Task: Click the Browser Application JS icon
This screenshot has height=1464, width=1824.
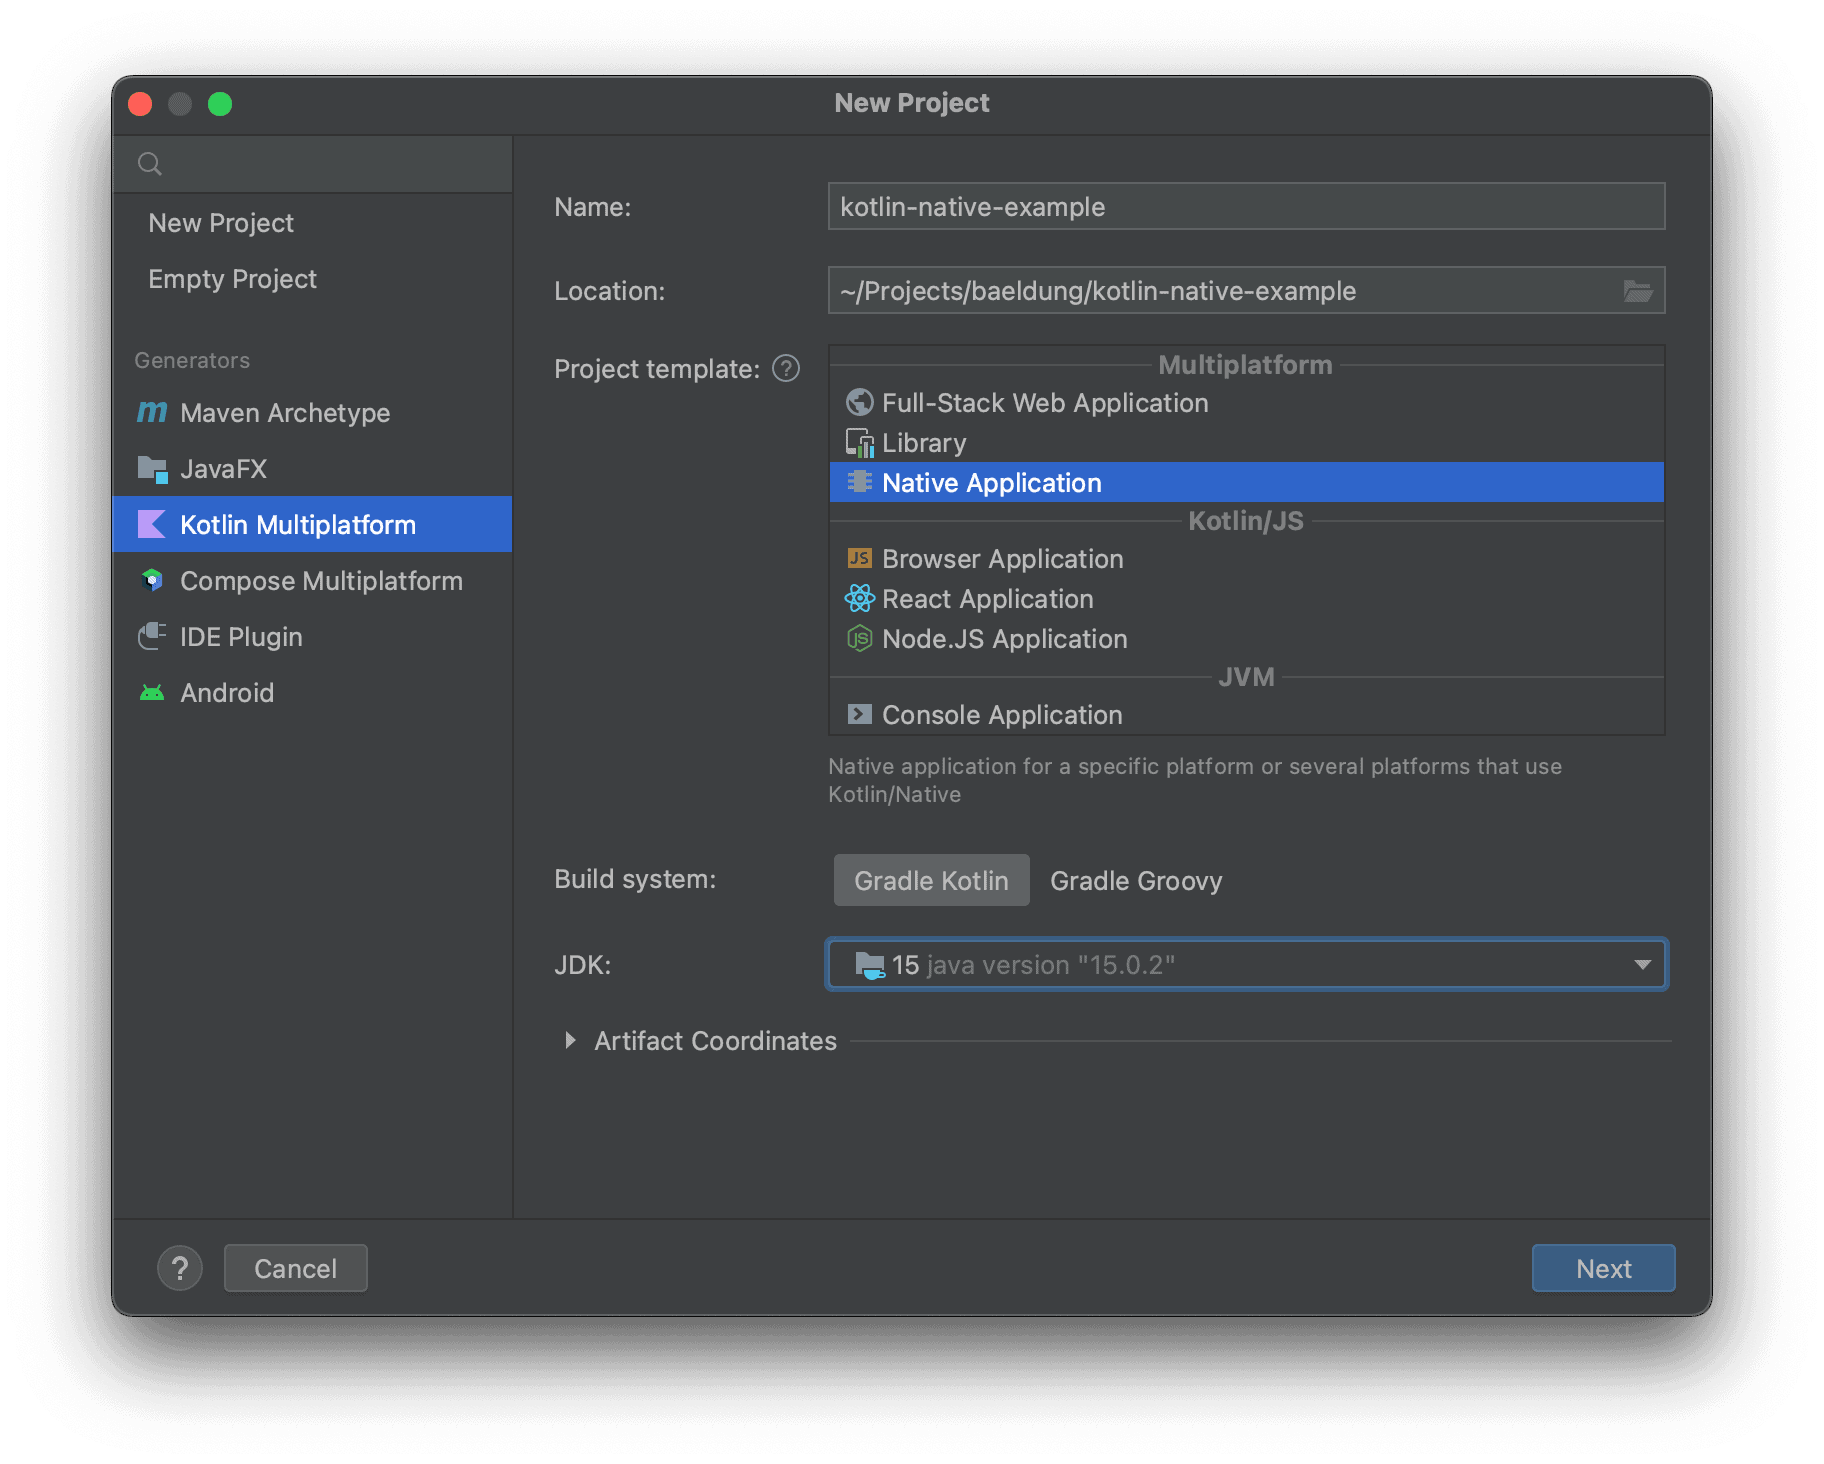Action: [x=859, y=558]
